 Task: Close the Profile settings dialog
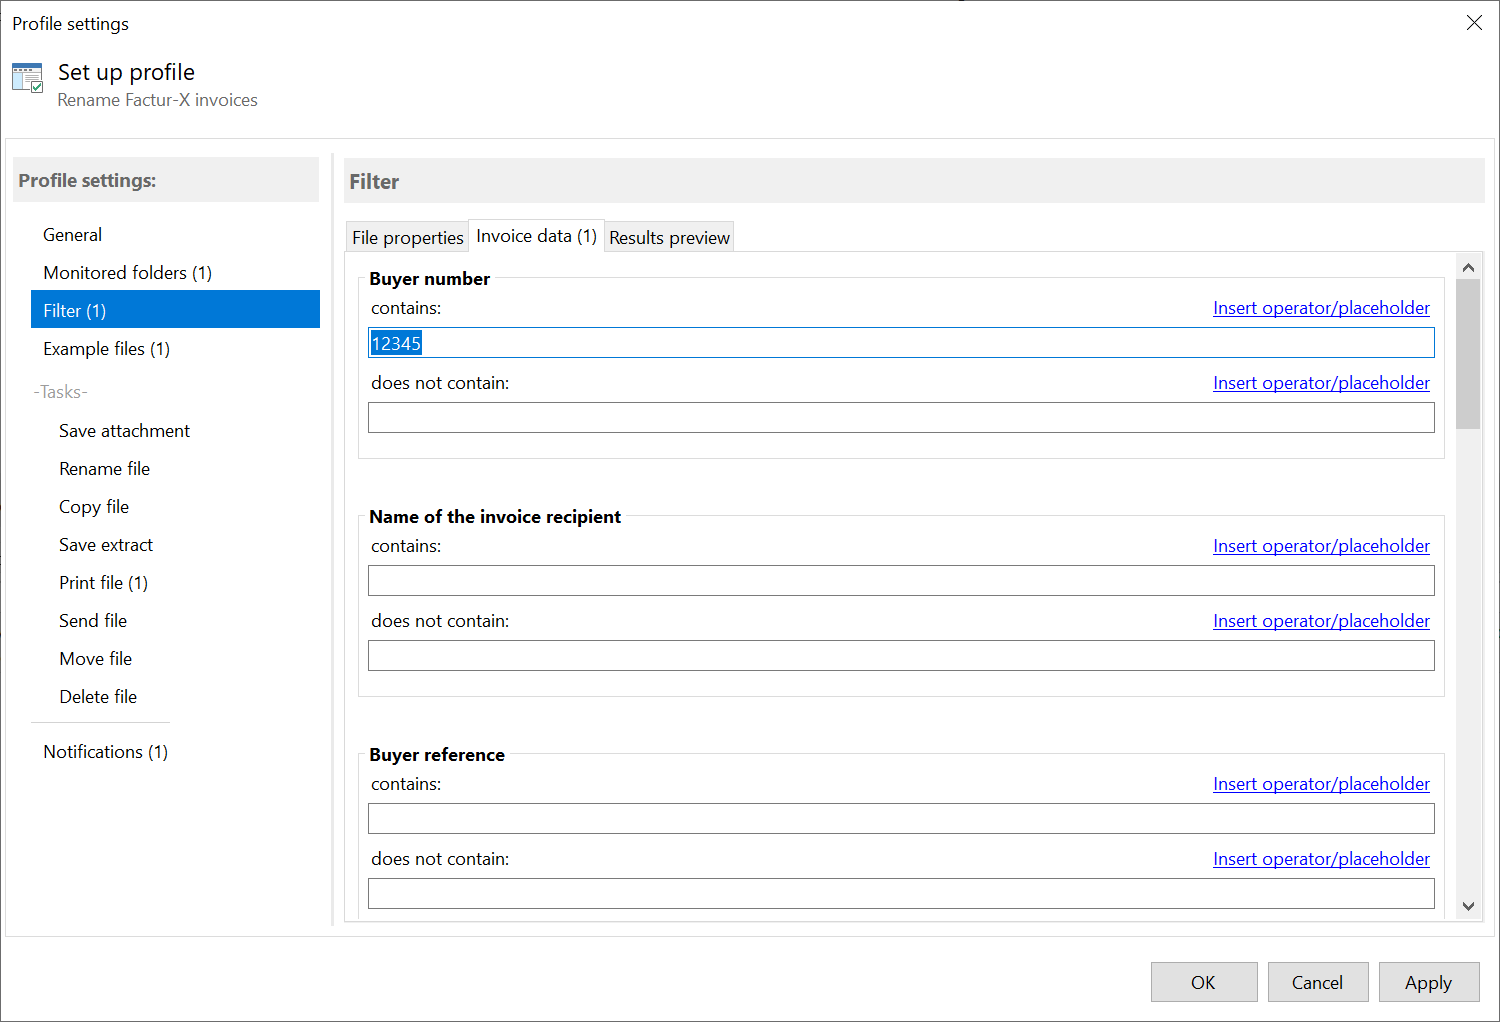pos(1474,23)
